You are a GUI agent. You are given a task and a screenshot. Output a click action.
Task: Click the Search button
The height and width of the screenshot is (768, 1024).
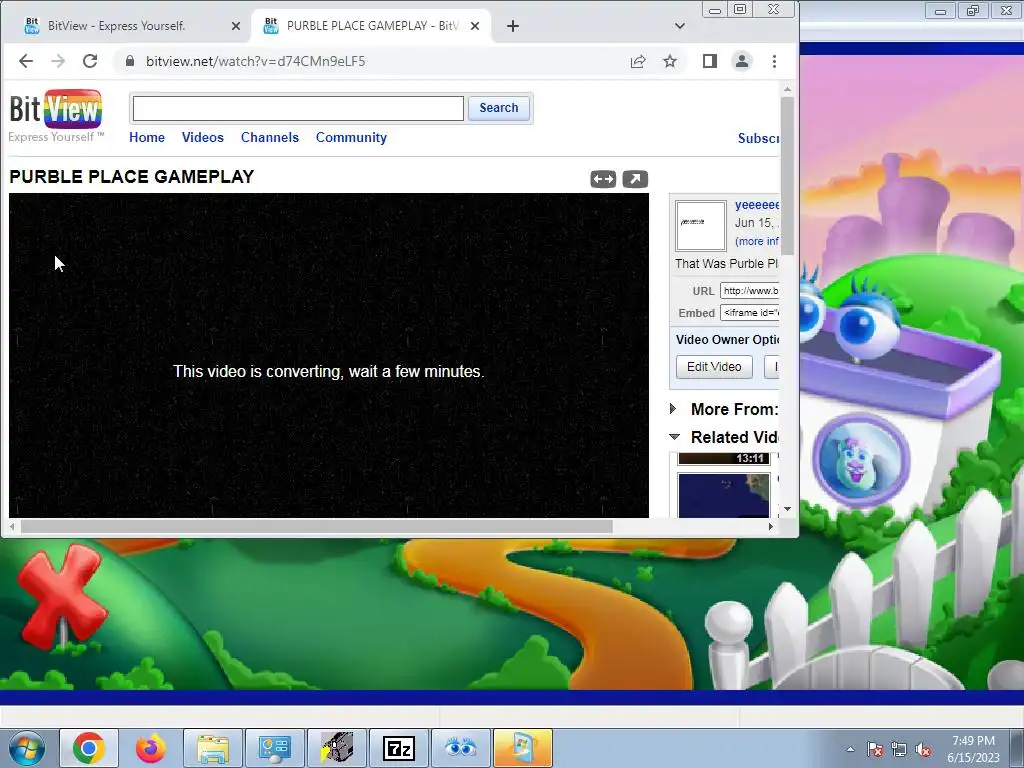click(499, 108)
